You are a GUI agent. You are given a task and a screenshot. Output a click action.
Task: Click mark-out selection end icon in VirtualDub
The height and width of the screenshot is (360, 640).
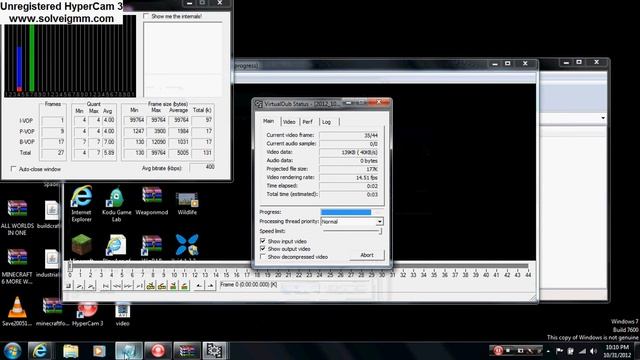click(210, 286)
